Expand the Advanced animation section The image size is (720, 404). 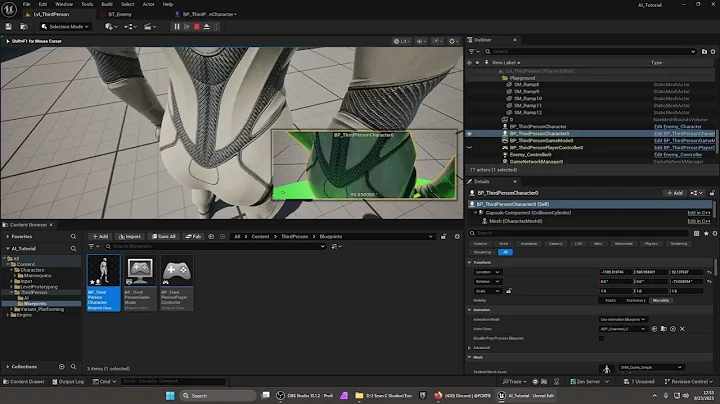point(469,348)
